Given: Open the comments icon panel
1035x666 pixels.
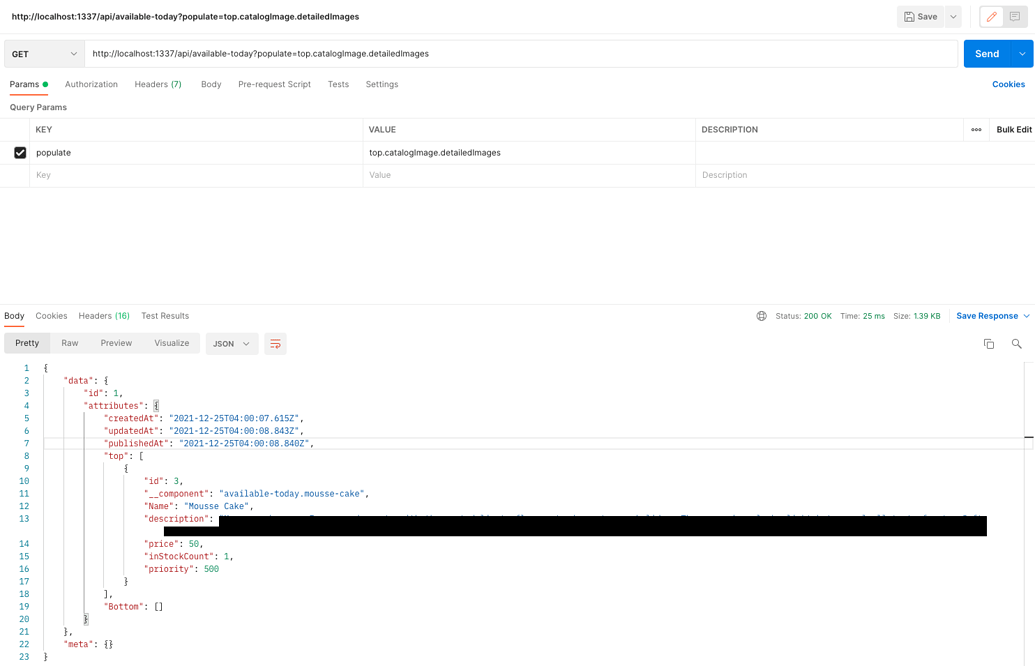Looking at the screenshot, I should (1015, 17).
